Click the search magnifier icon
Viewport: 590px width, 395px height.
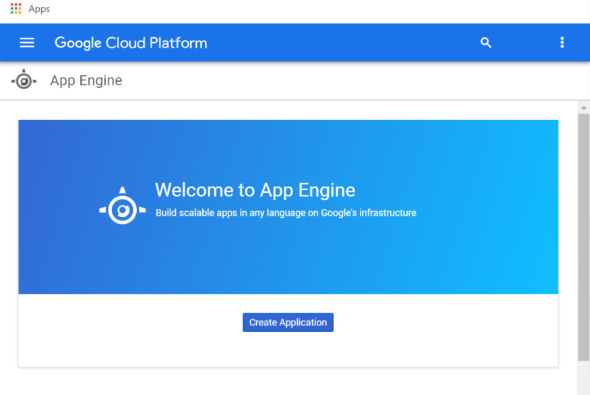tap(486, 43)
